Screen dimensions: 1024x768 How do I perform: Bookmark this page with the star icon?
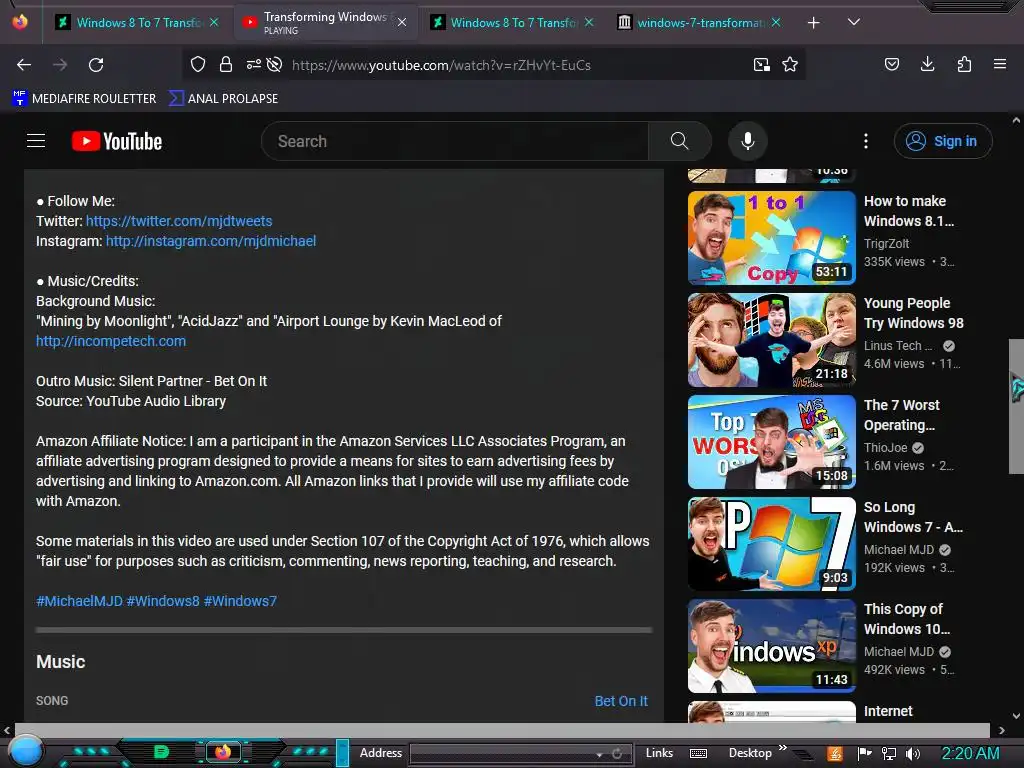(x=790, y=65)
